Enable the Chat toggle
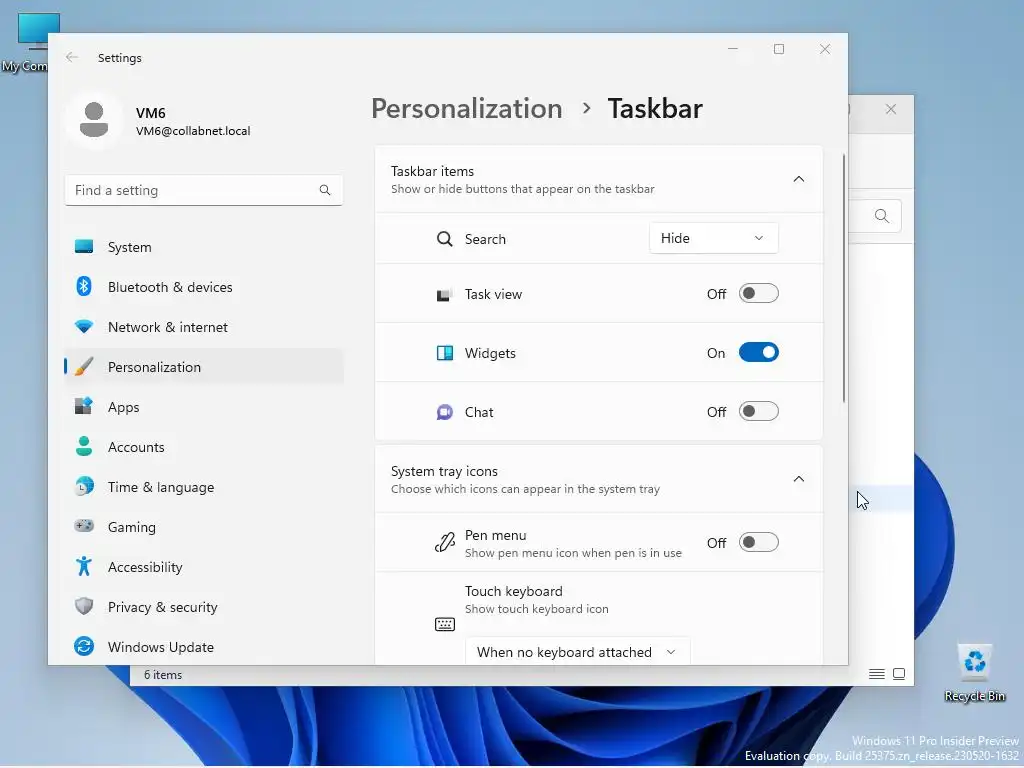The image size is (1024, 768). tap(758, 411)
